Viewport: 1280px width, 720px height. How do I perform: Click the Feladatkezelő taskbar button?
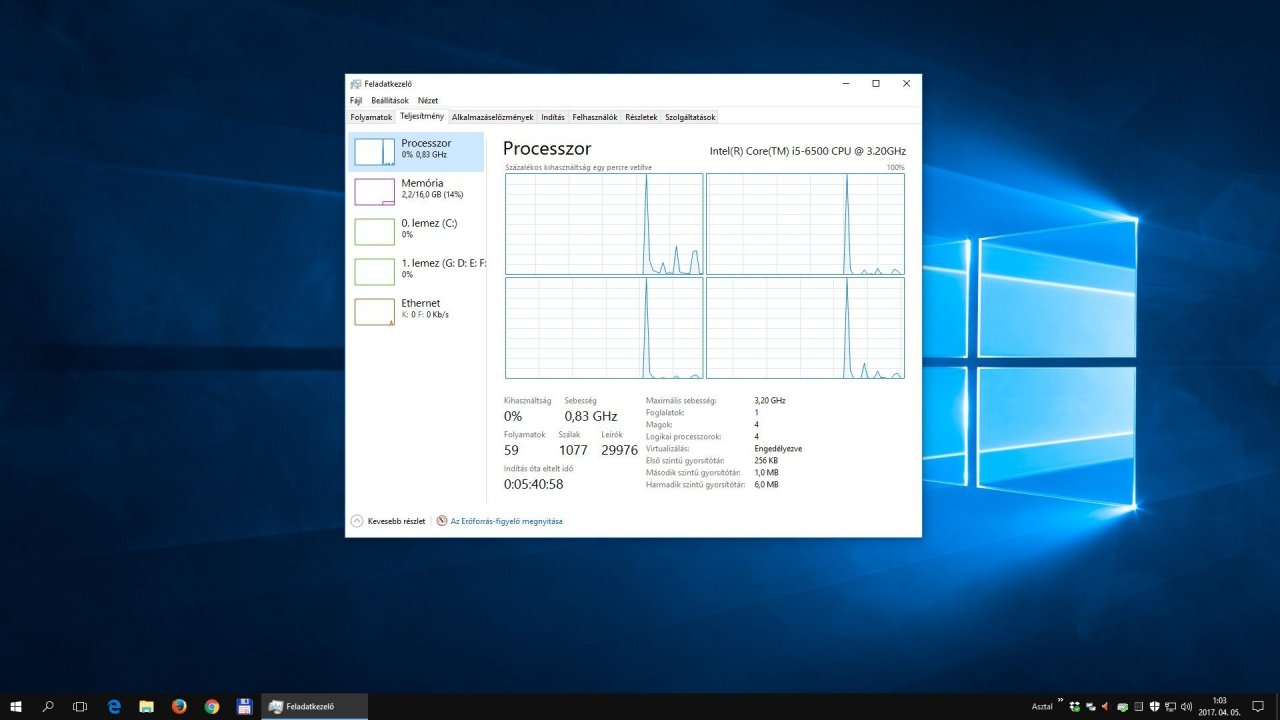tap(314, 706)
